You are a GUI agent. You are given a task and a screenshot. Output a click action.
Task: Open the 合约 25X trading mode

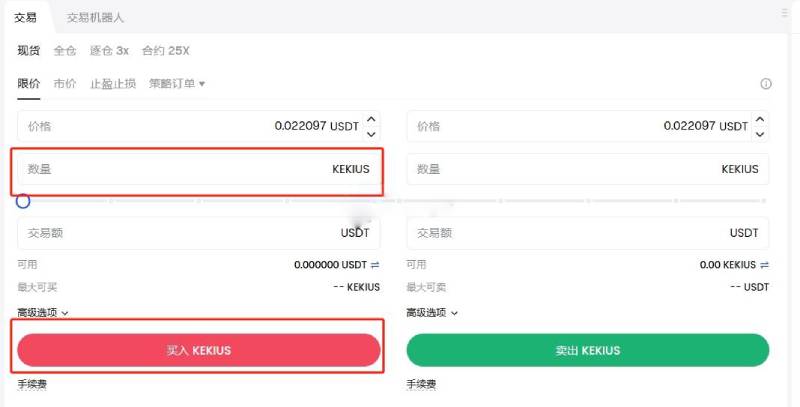(x=165, y=50)
